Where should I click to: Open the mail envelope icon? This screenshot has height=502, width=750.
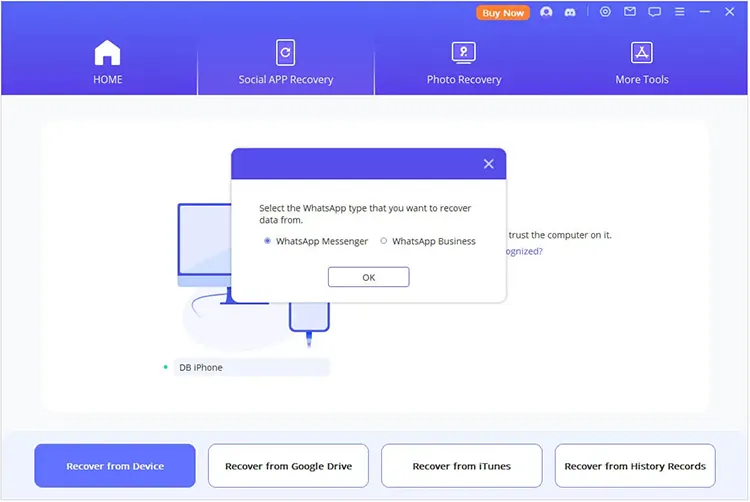click(x=630, y=12)
